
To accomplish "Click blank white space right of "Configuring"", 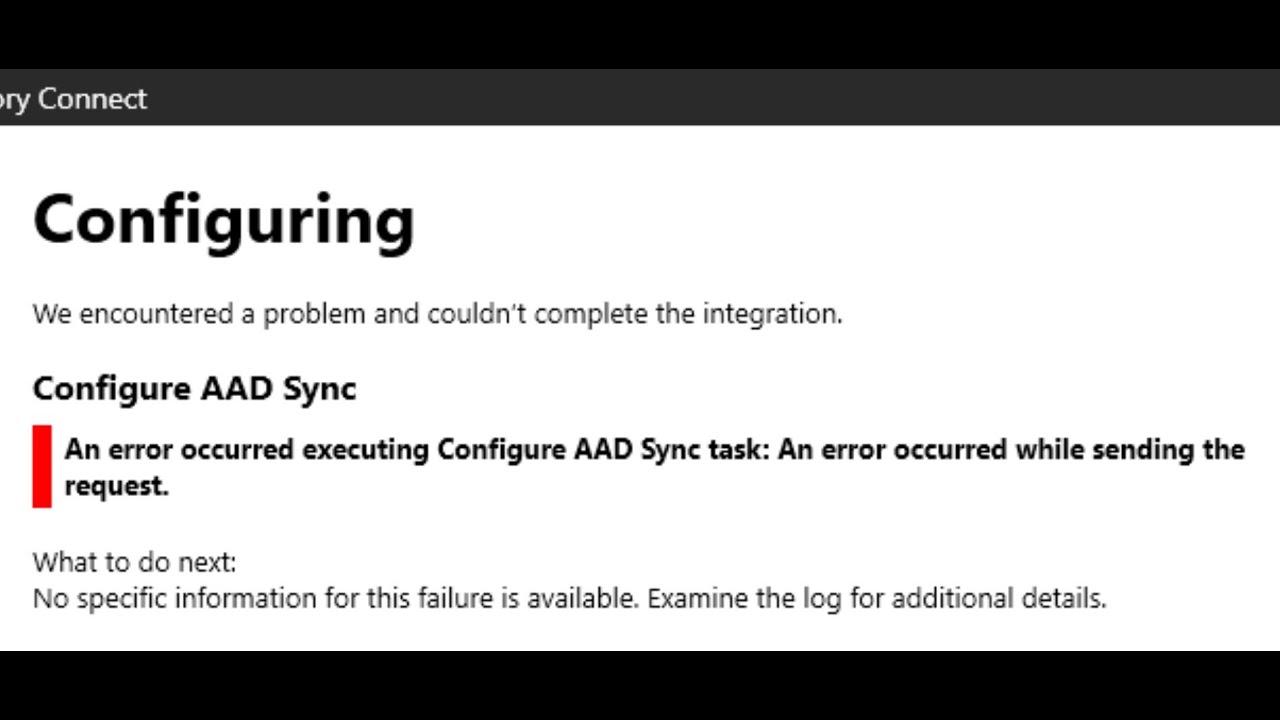I will 800,218.
